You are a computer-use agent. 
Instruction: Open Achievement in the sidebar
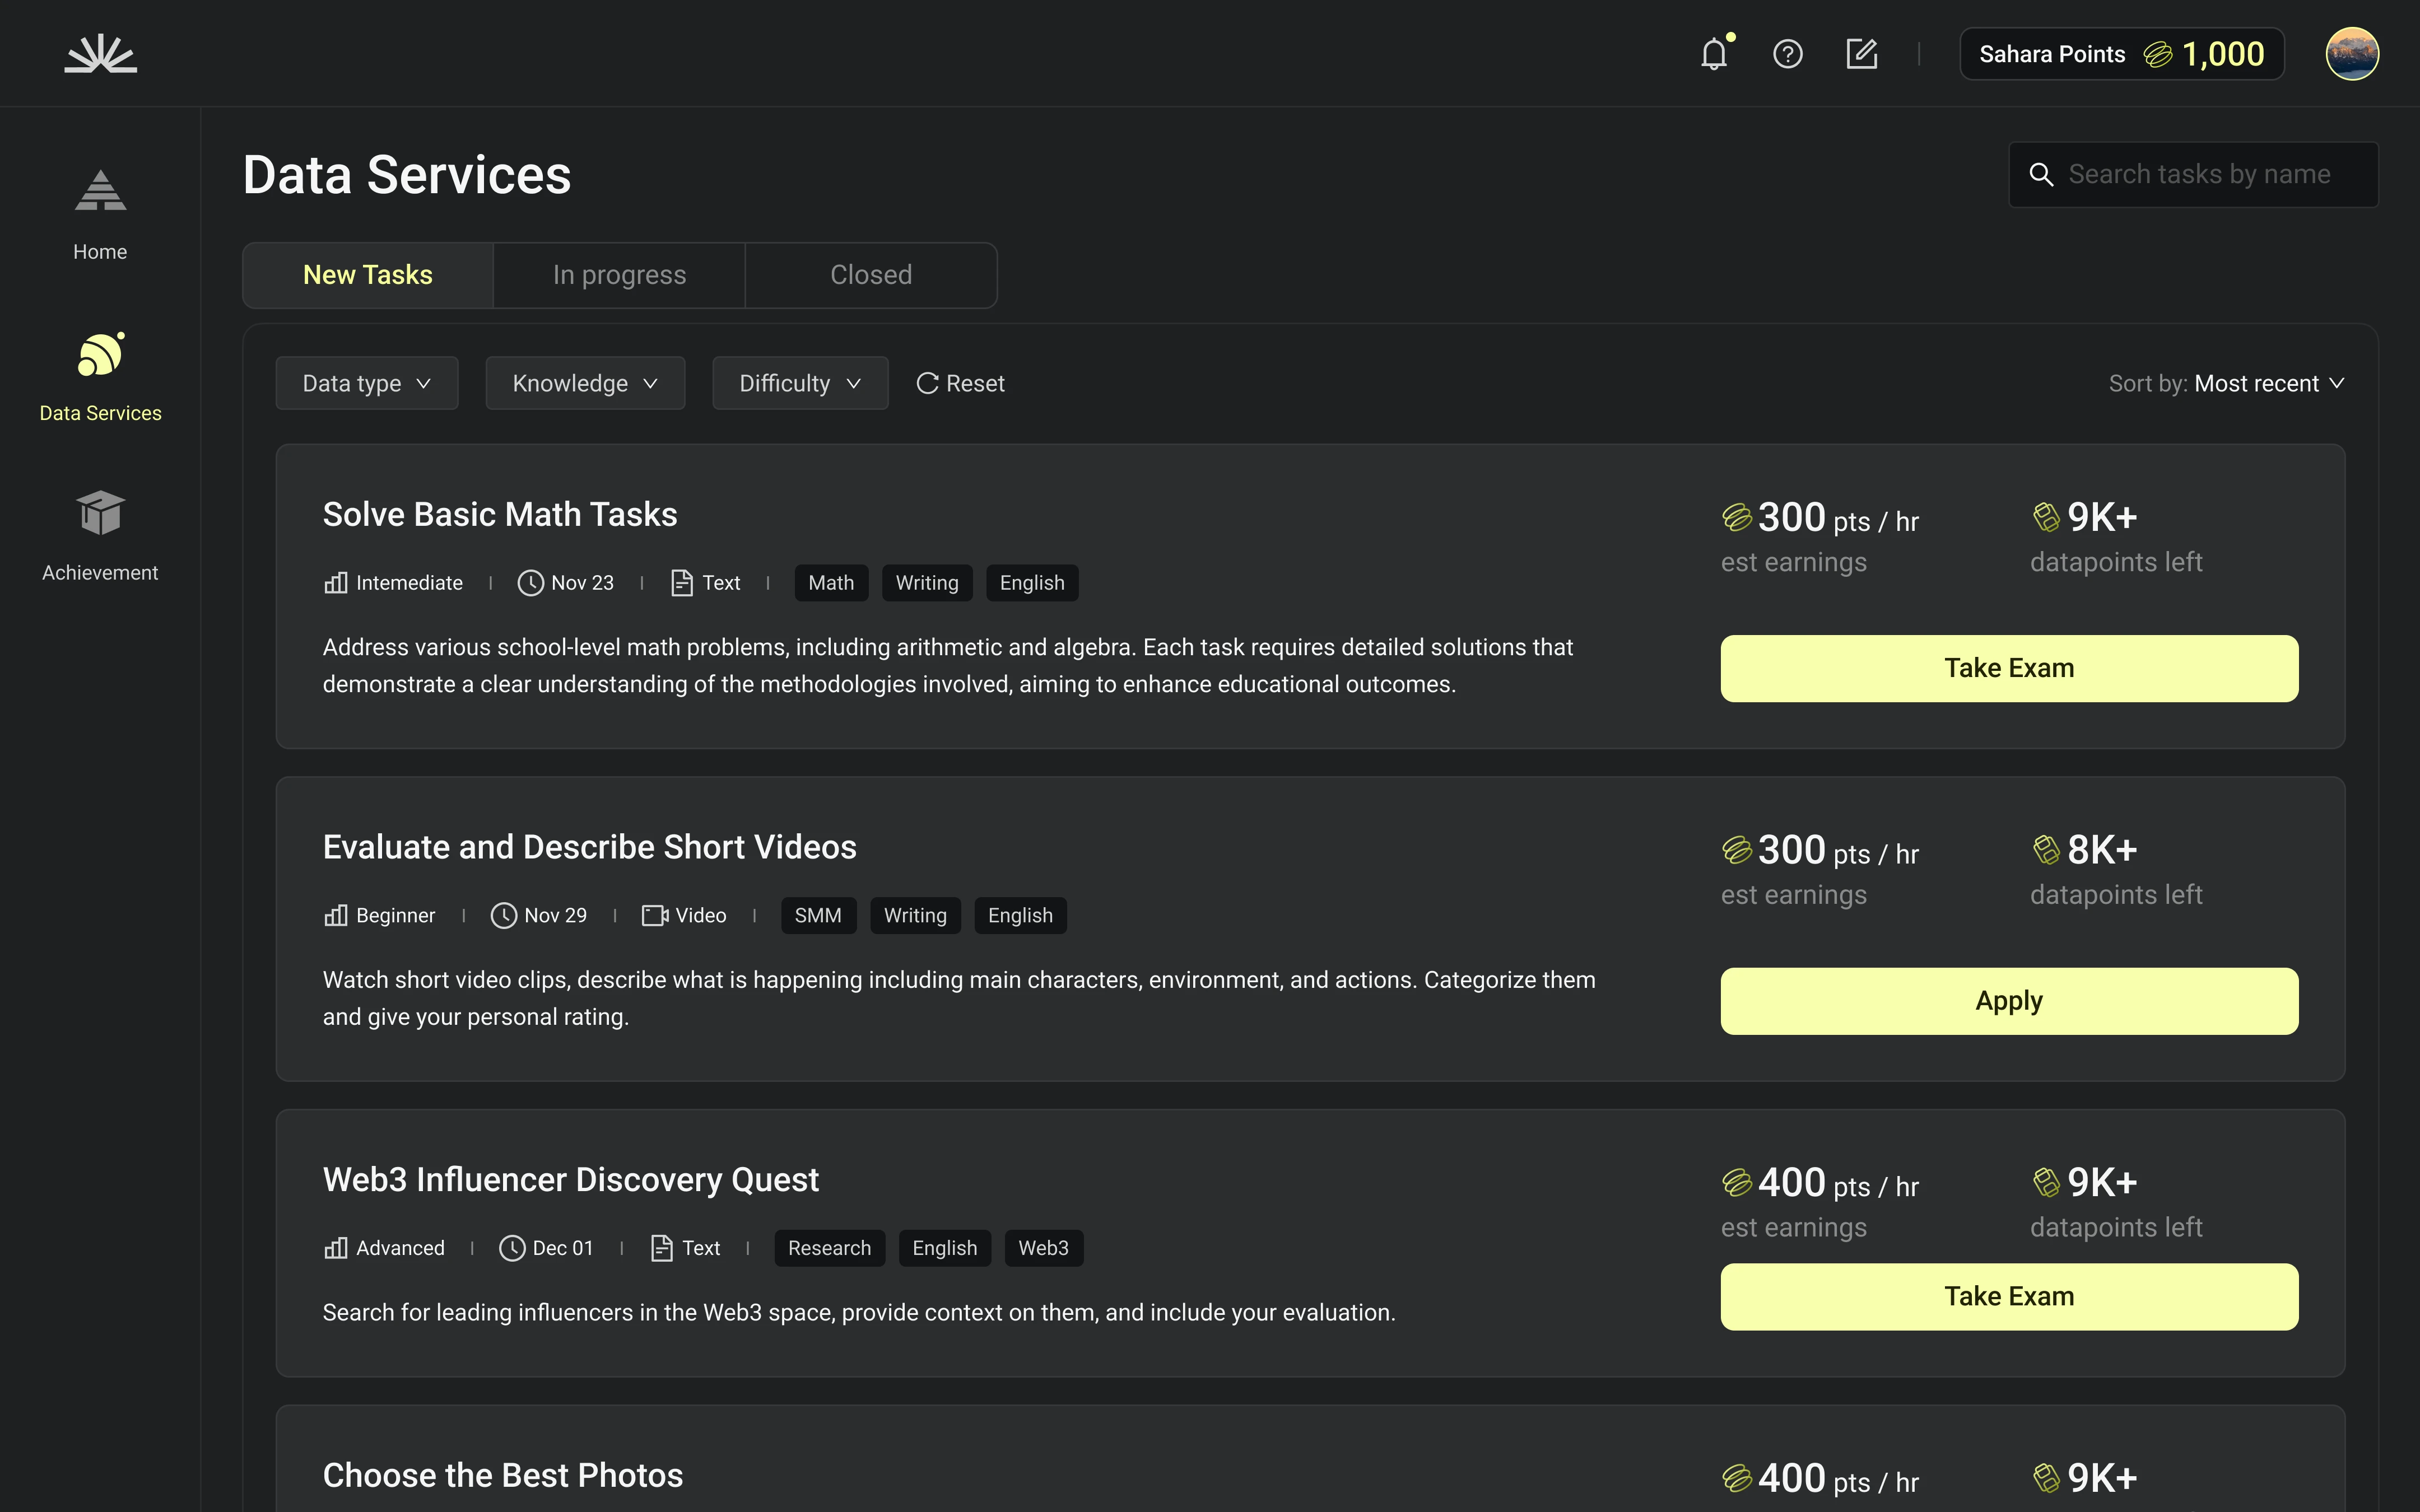click(x=100, y=535)
